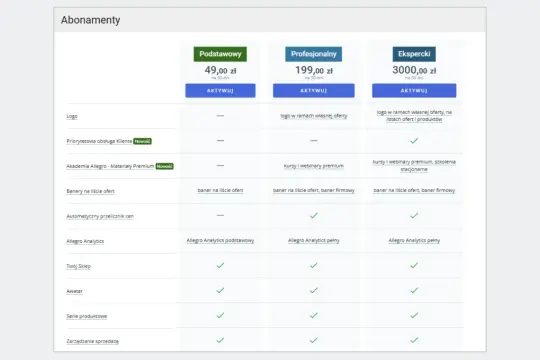Click the 3000,00 zł price
Viewport: 540px width, 360px height.
pyautogui.click(x=414, y=70)
